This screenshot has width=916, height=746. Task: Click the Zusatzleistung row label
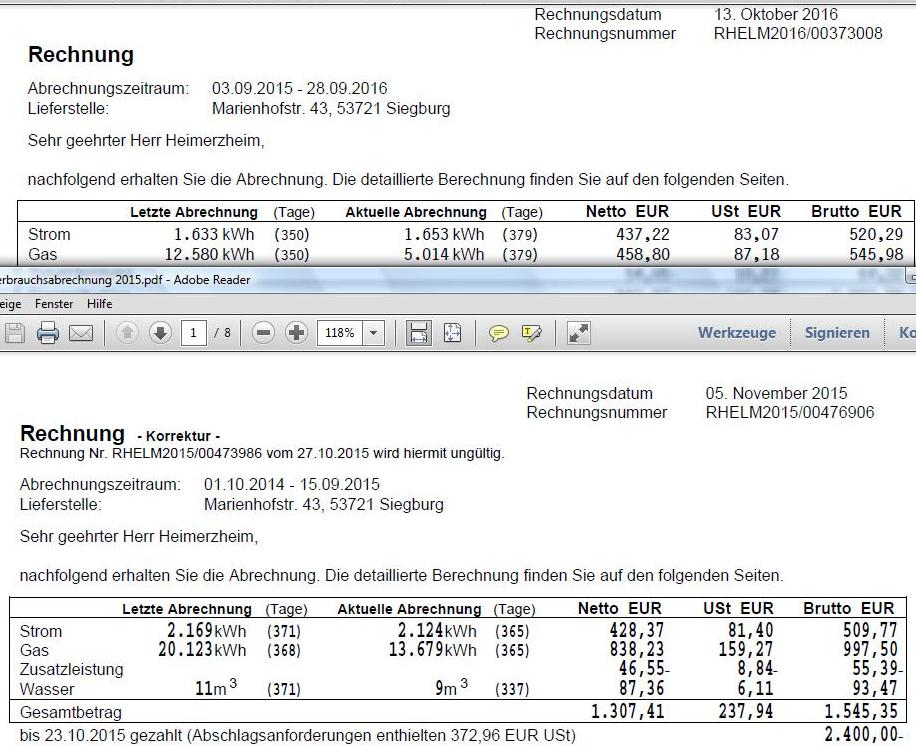71,669
